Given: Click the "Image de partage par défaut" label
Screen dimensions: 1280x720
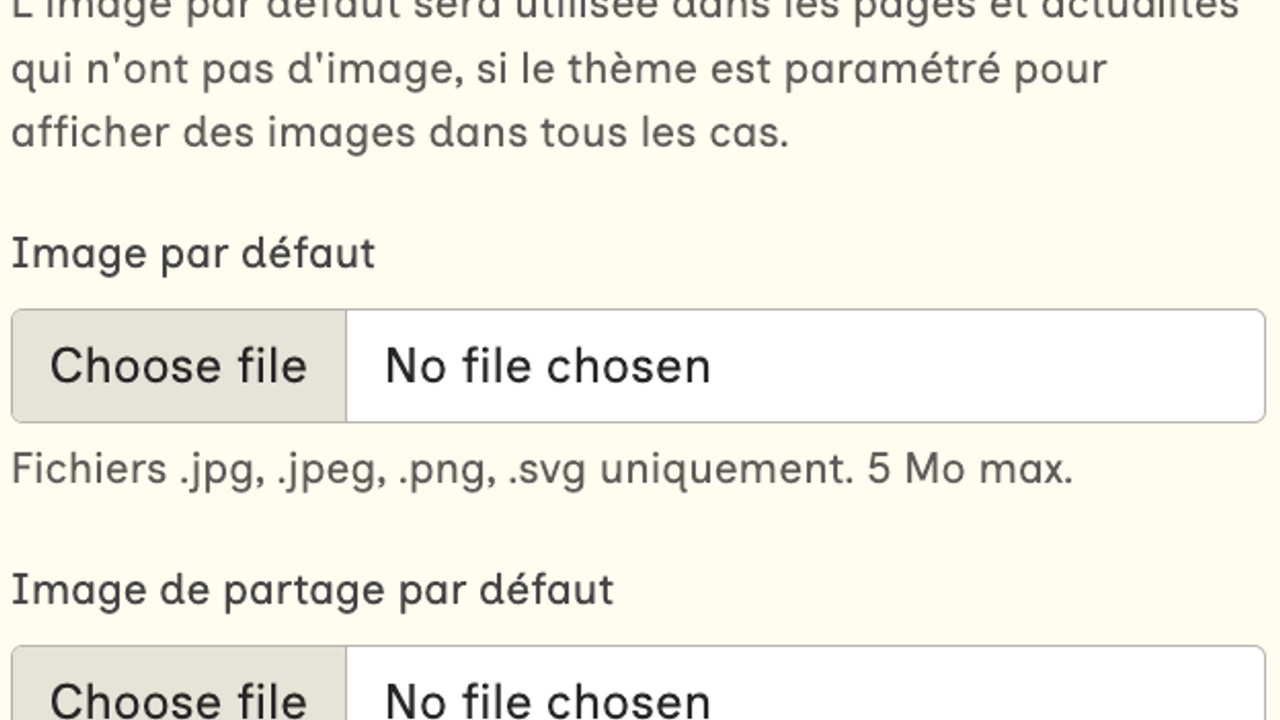Looking at the screenshot, I should [312, 590].
